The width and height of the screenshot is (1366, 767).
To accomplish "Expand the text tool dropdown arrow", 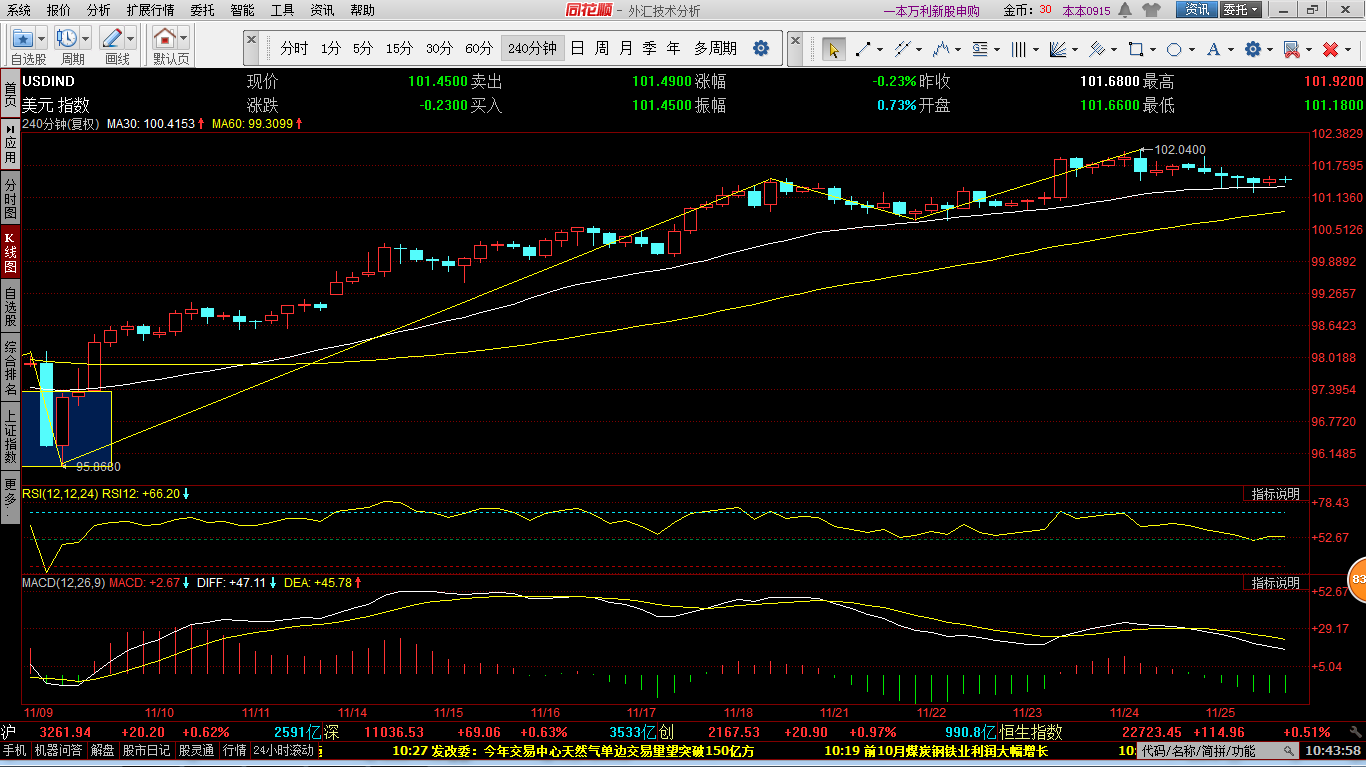I will 1231,49.
